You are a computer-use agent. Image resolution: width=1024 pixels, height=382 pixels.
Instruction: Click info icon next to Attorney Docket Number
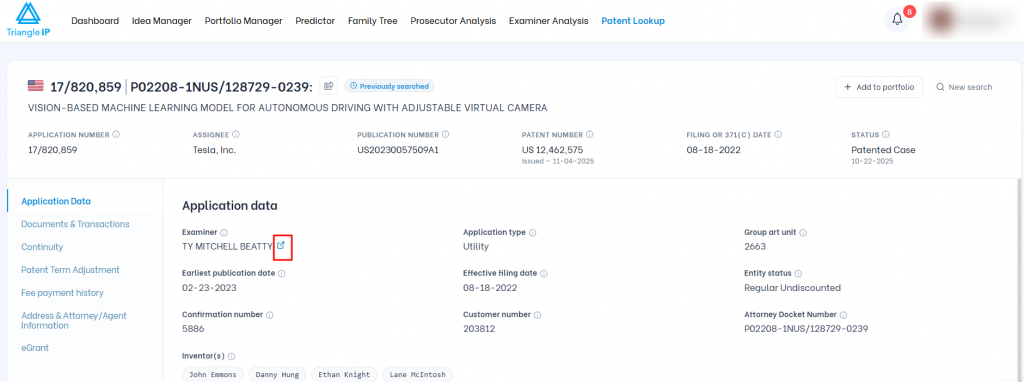pyautogui.click(x=844, y=315)
